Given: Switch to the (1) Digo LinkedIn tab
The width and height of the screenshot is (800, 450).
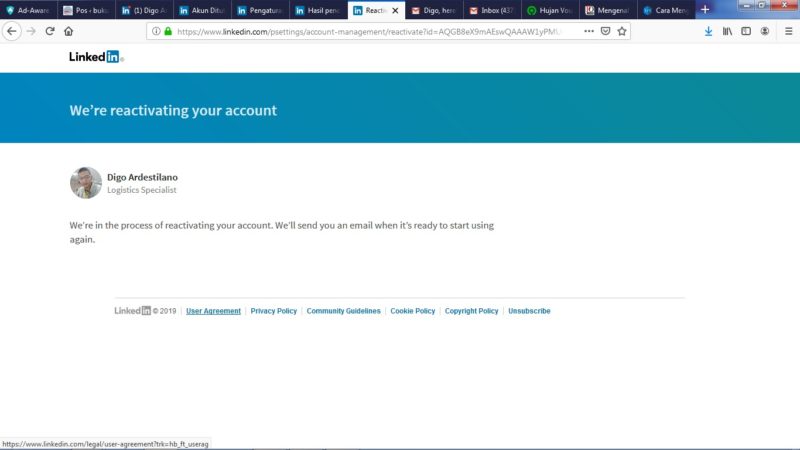Looking at the screenshot, I should coord(144,10).
